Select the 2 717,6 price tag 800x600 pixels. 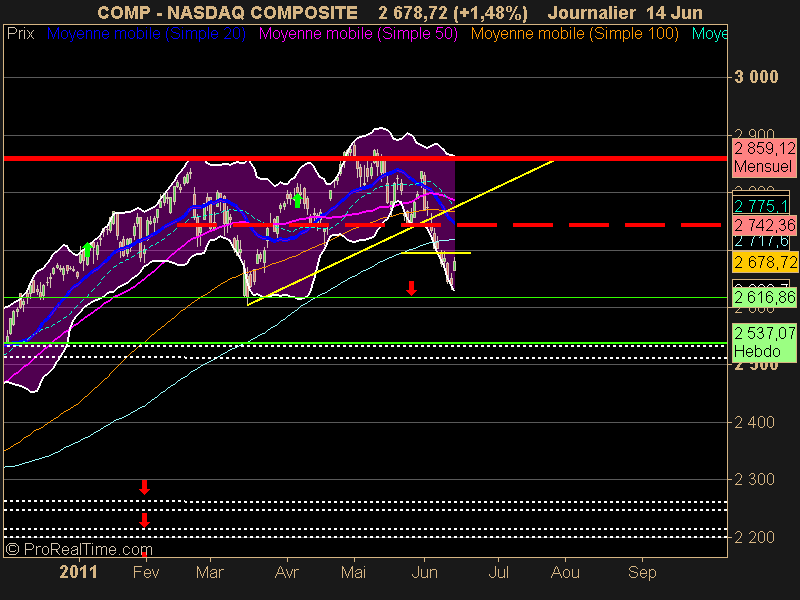point(761,241)
